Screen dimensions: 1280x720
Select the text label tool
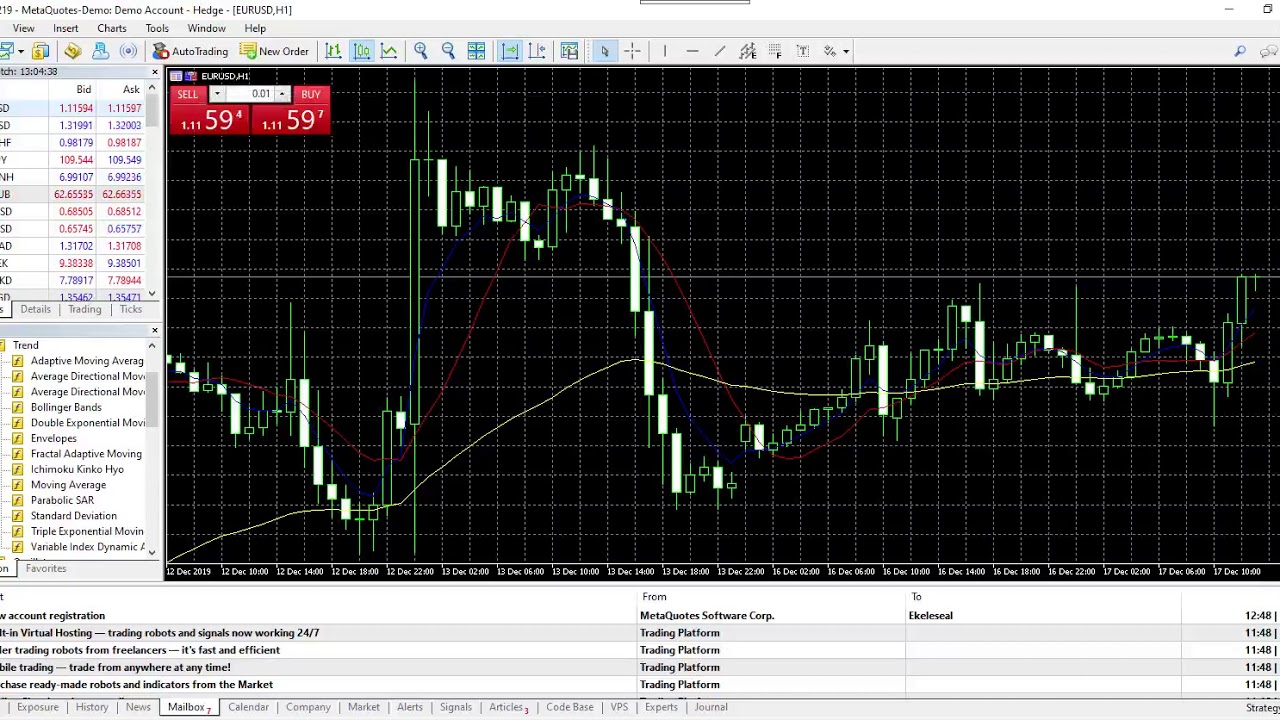point(802,51)
